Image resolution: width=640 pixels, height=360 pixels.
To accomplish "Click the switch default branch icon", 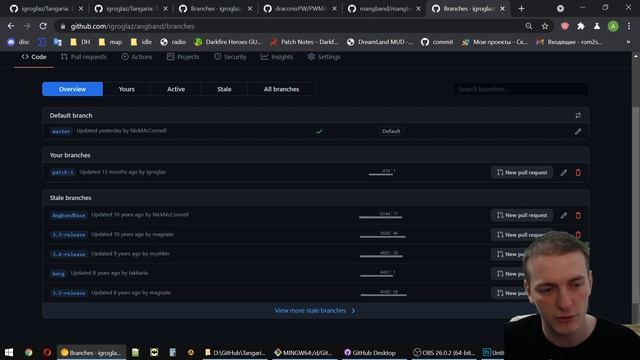I will (578, 116).
